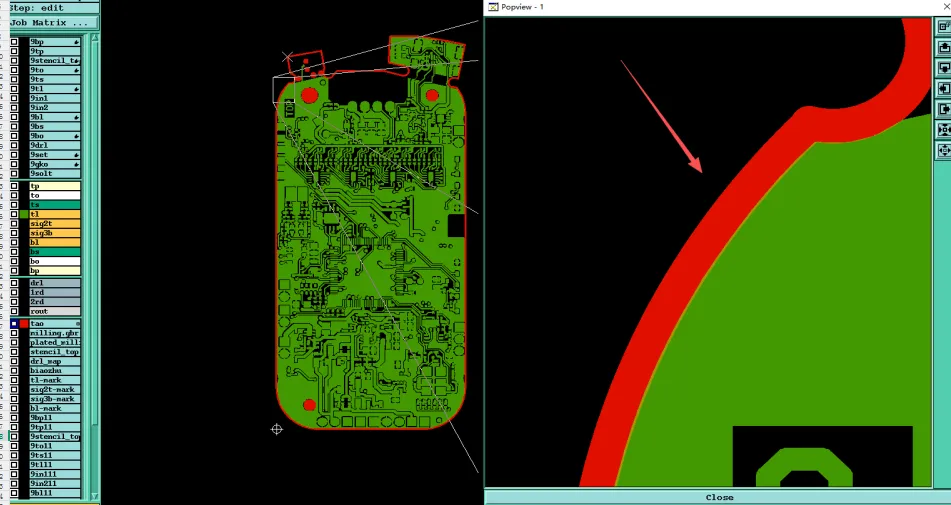Click the arrow marker on 9bo row
The height and width of the screenshot is (505, 951).
(x=76, y=136)
